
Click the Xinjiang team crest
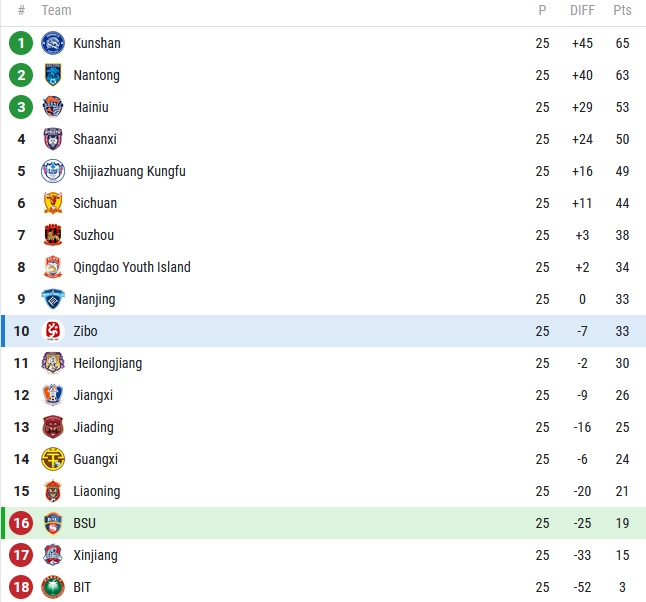[x=53, y=555]
